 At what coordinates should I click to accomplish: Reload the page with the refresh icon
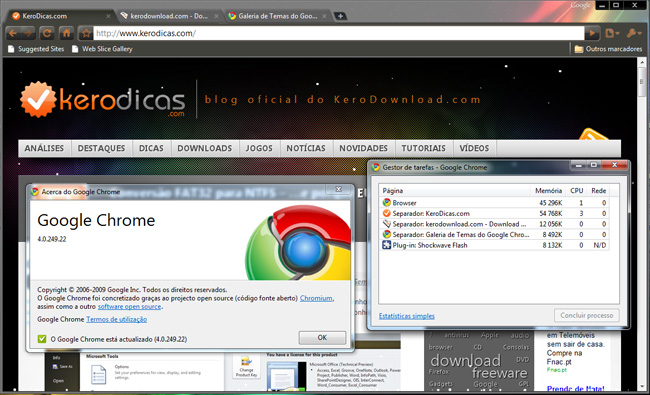tap(47, 33)
